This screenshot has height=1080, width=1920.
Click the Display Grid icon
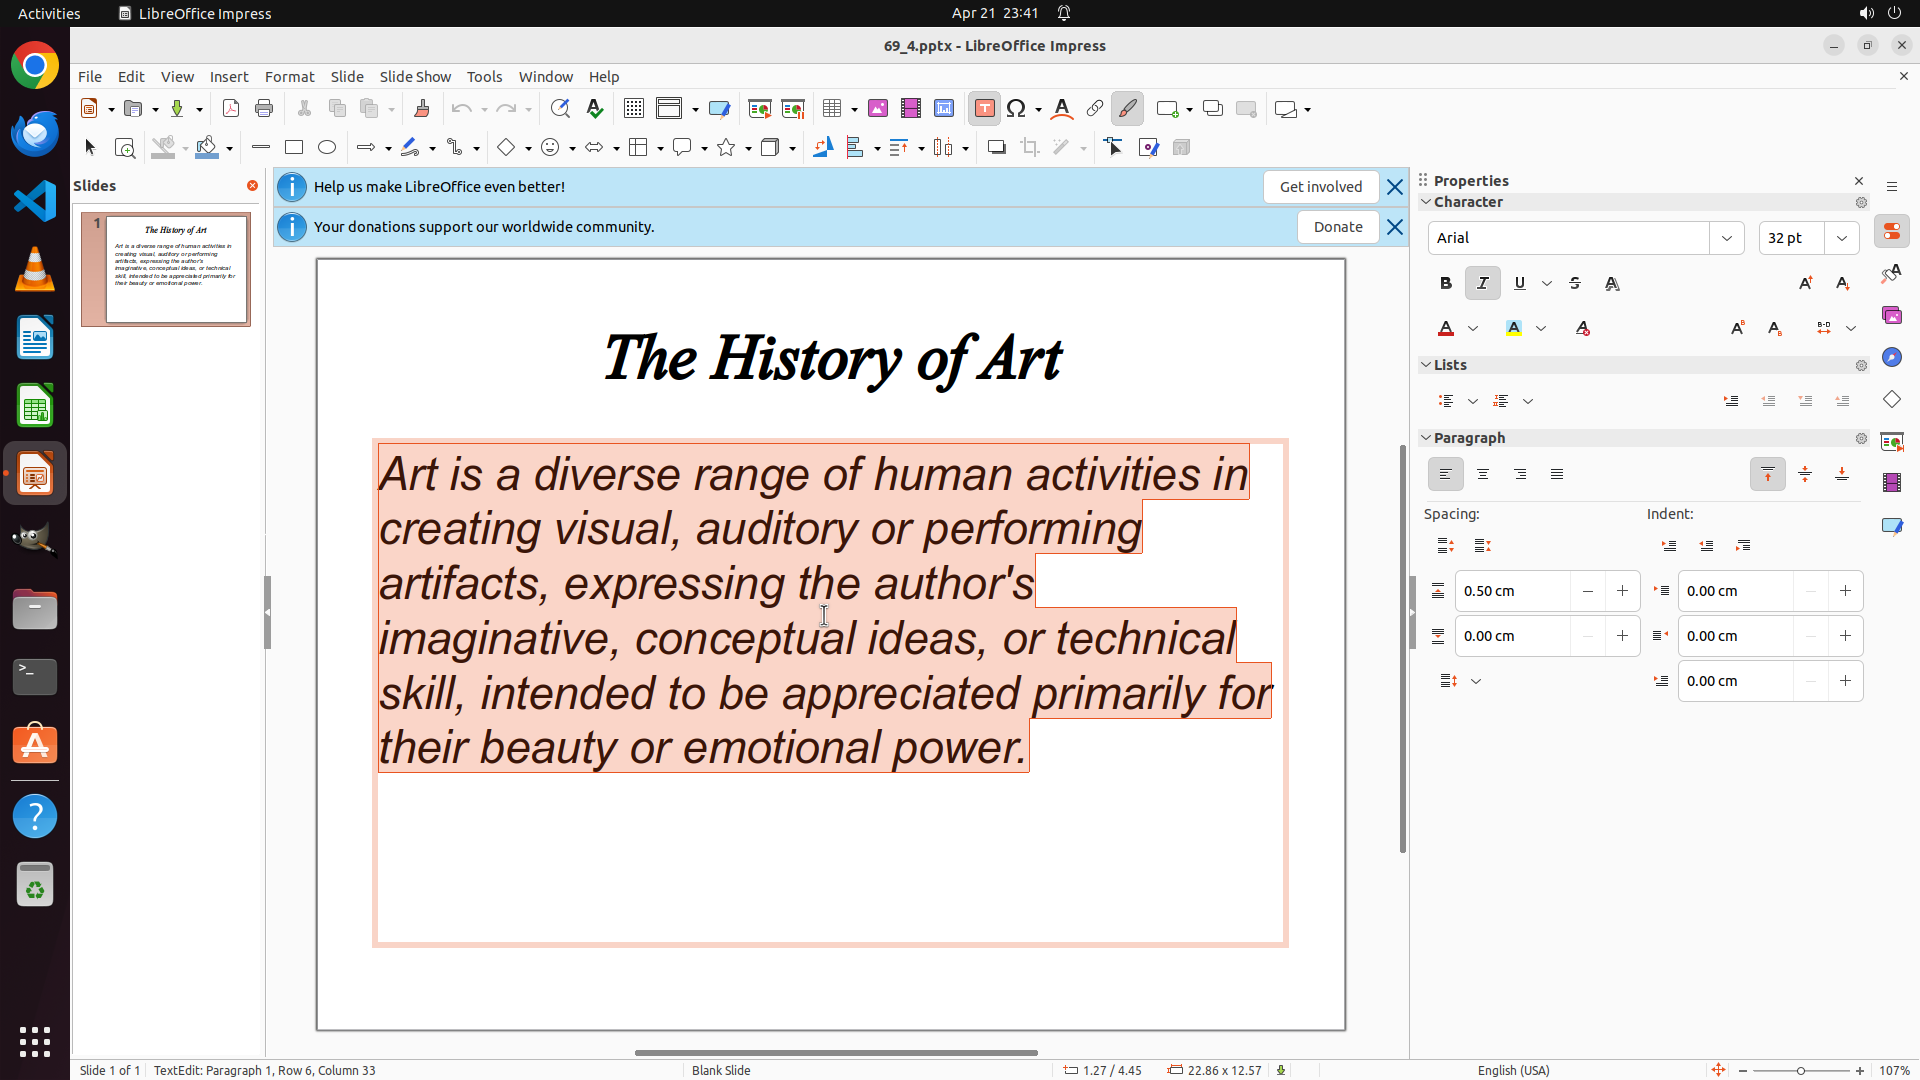pyautogui.click(x=633, y=109)
